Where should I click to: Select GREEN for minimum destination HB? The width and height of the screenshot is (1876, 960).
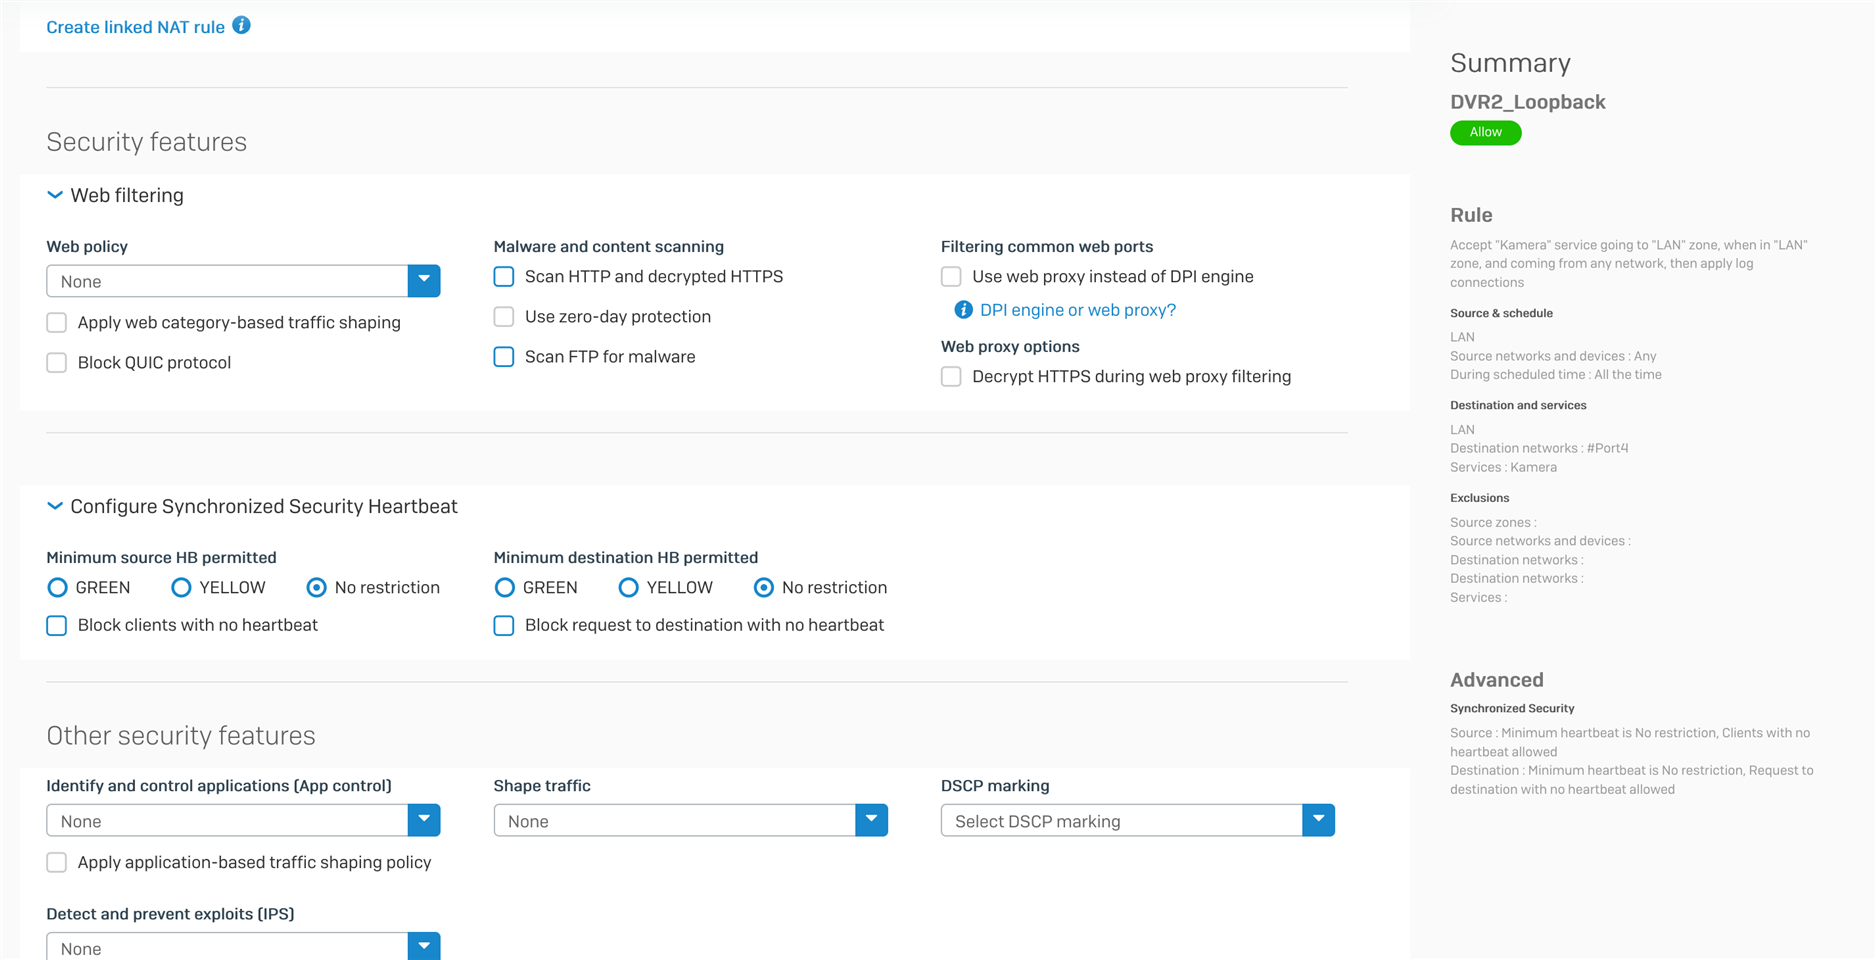coord(504,587)
